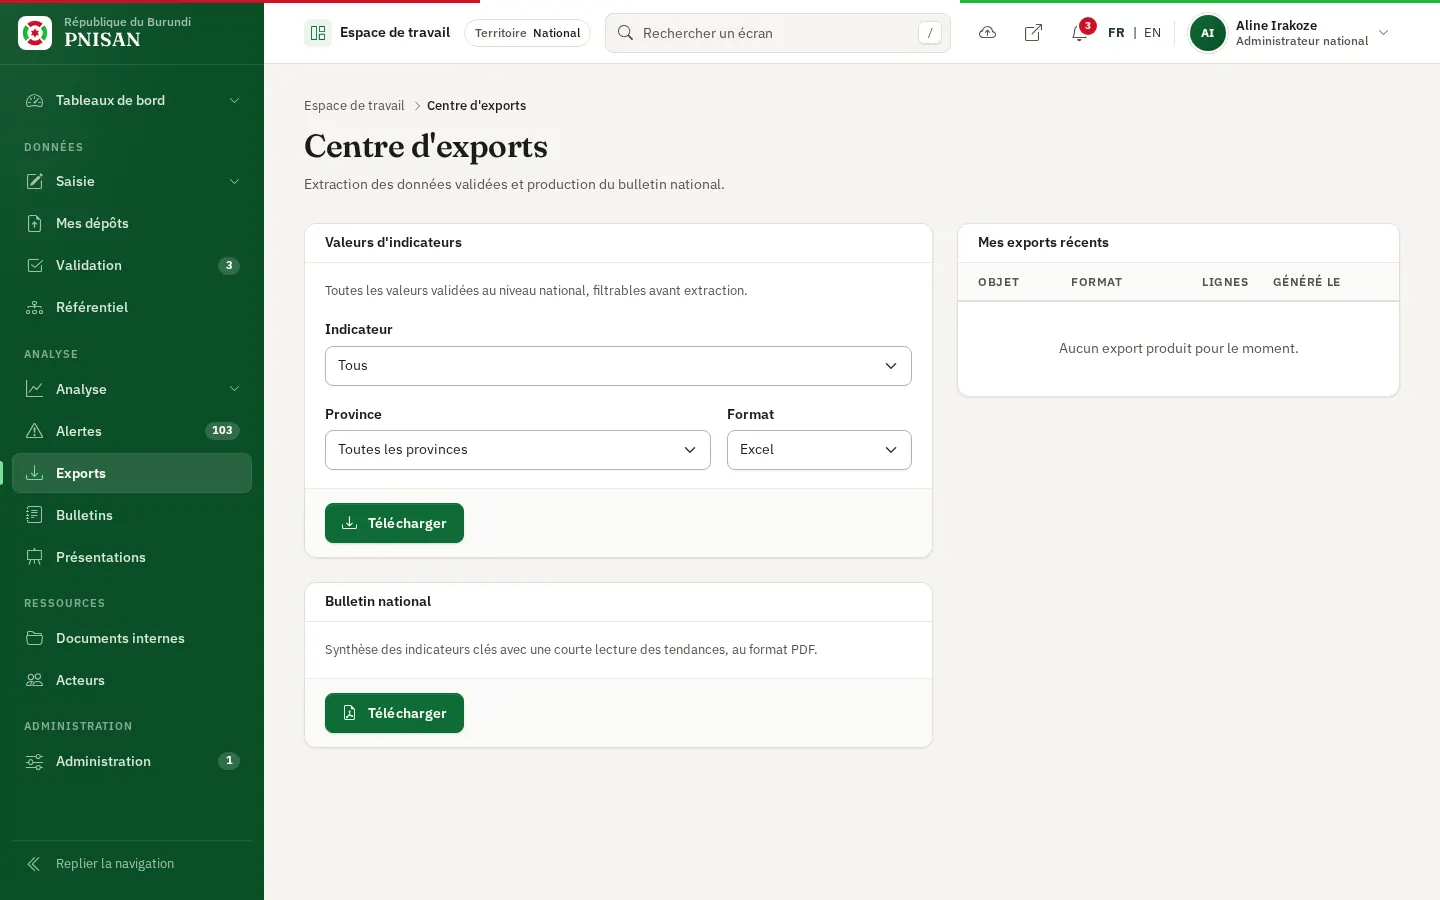Open Documents internes in the sidebar

[132, 638]
